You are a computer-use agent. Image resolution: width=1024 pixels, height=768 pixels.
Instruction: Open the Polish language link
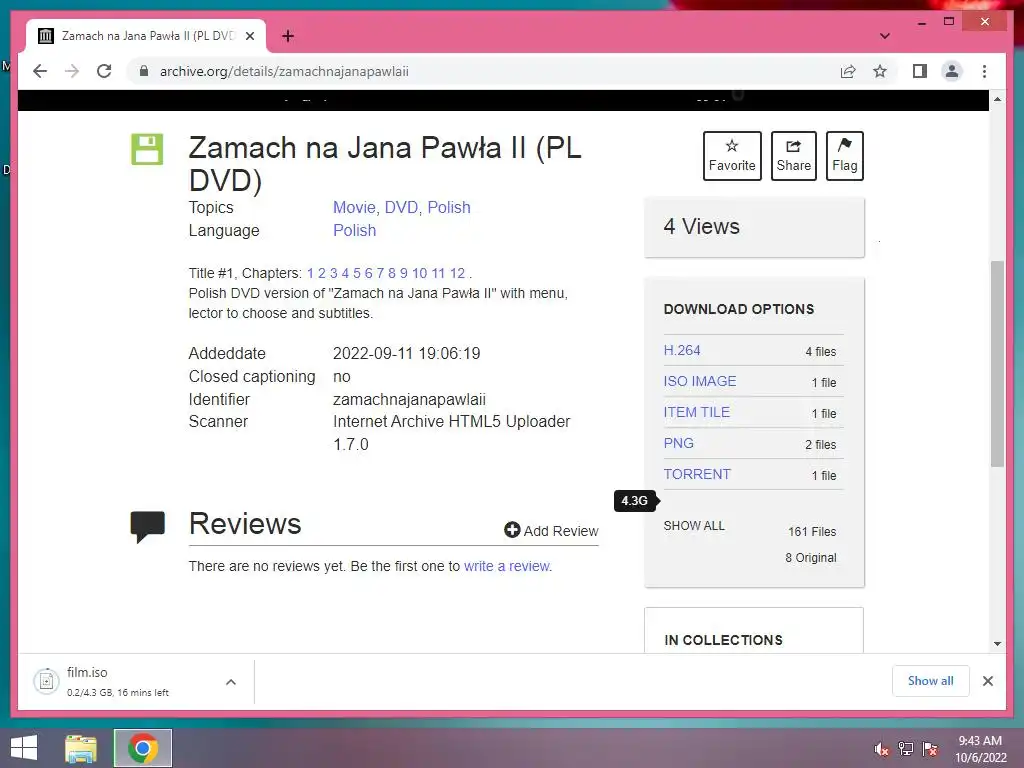[355, 231]
